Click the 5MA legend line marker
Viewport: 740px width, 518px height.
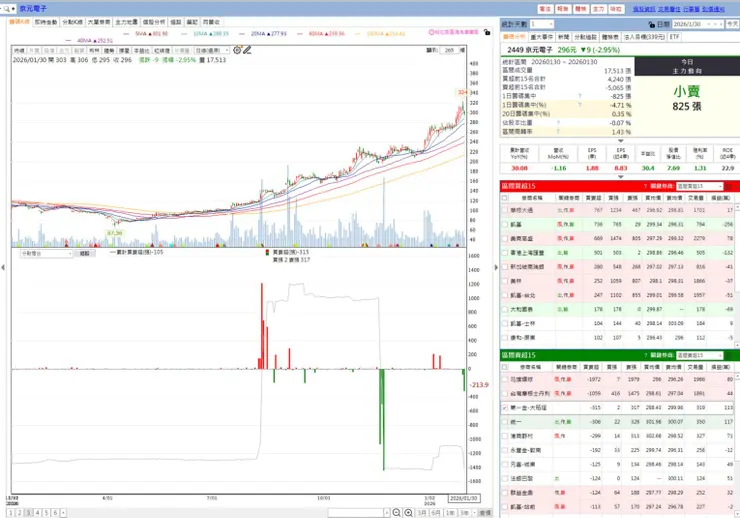126,34
